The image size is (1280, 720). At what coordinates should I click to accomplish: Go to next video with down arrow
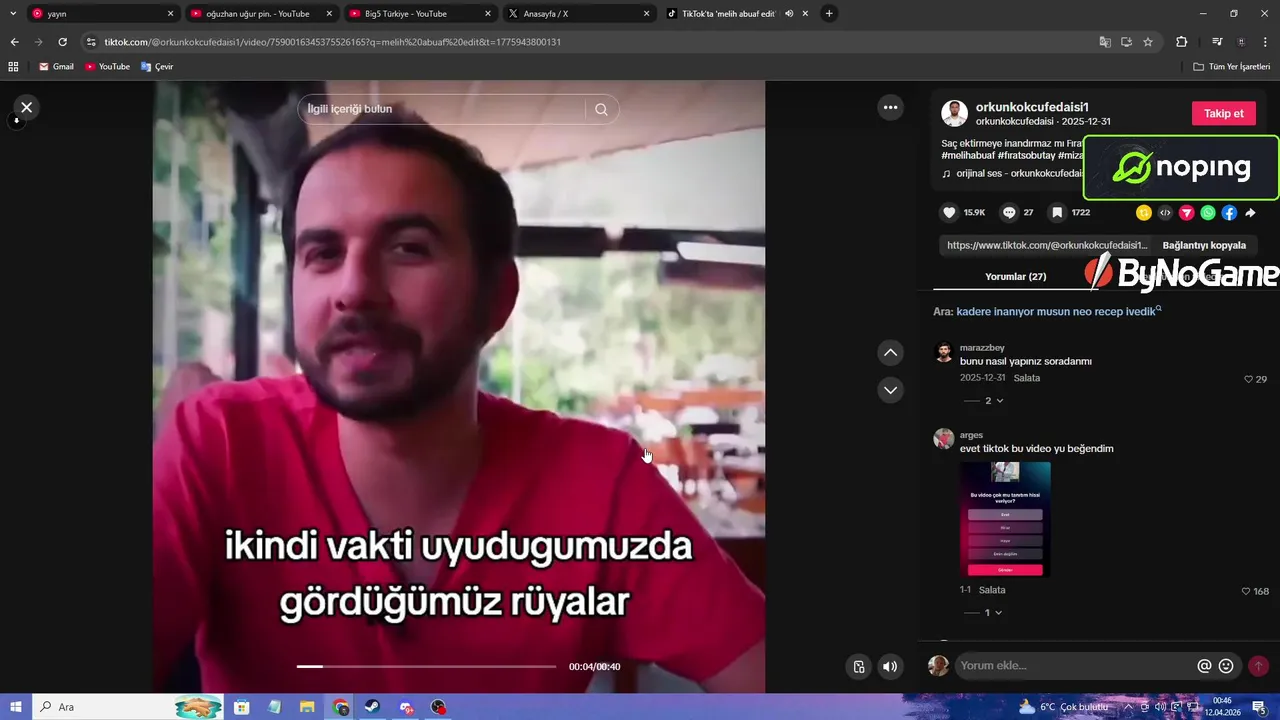tap(890, 389)
